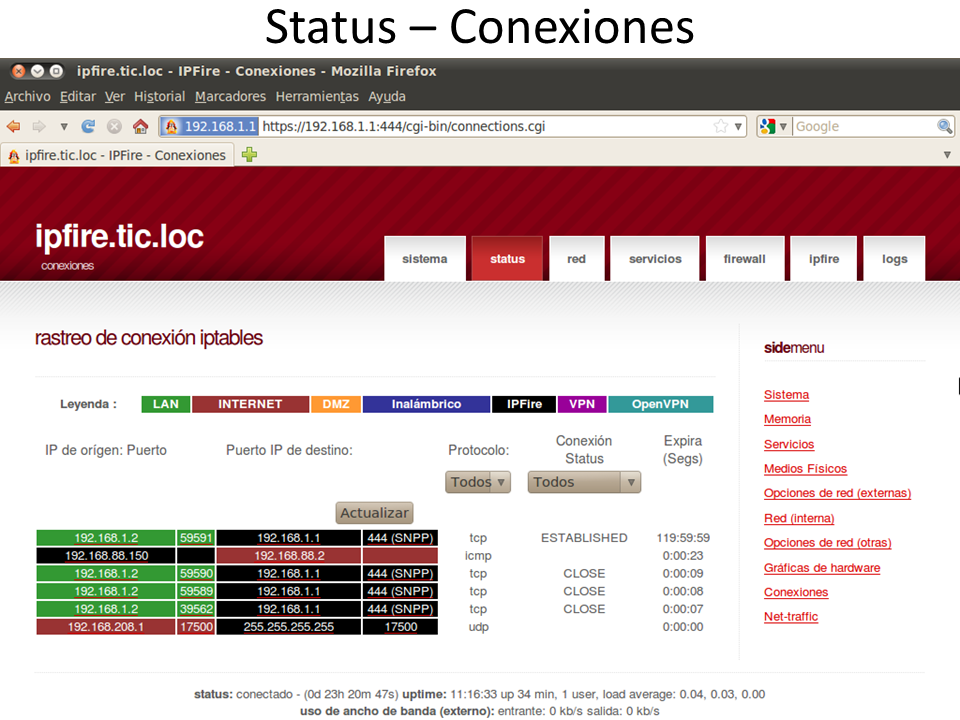Click the Home icon in the toolbar
Image resolution: width=960 pixels, height=720 pixels.
coord(140,127)
